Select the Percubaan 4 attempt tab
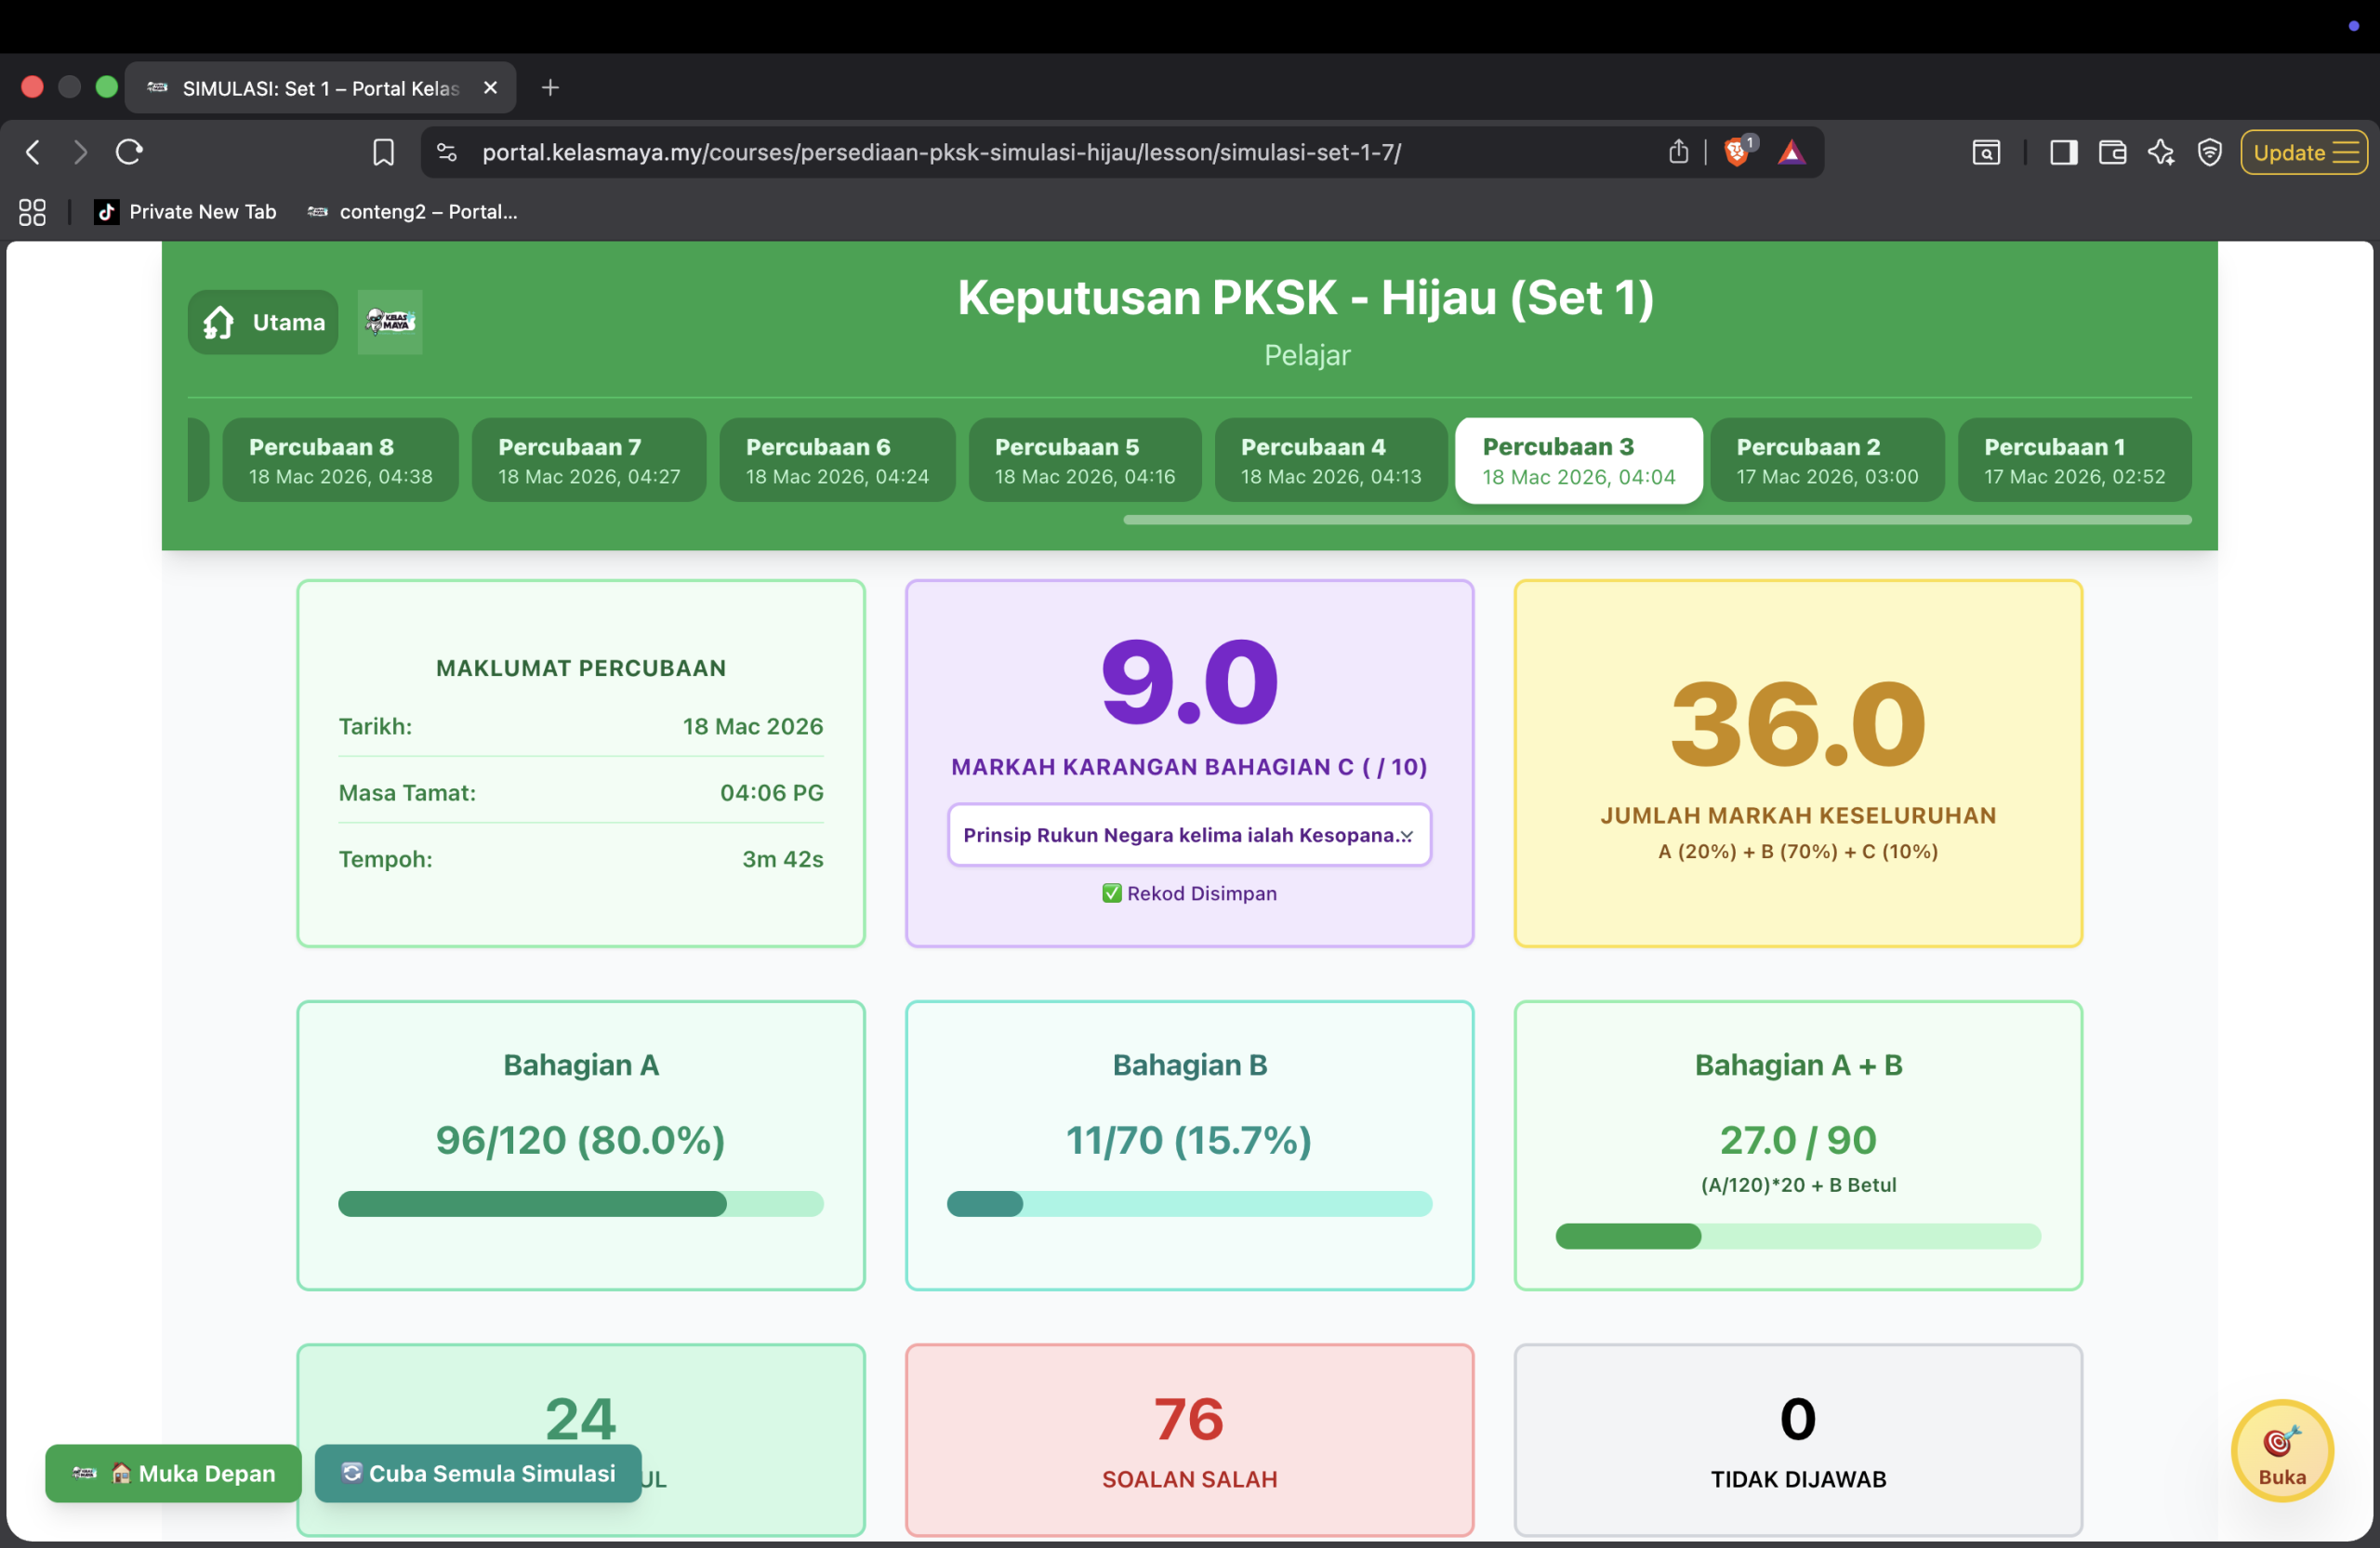Screen dimensions: 2380x1548 (x=1331, y=460)
